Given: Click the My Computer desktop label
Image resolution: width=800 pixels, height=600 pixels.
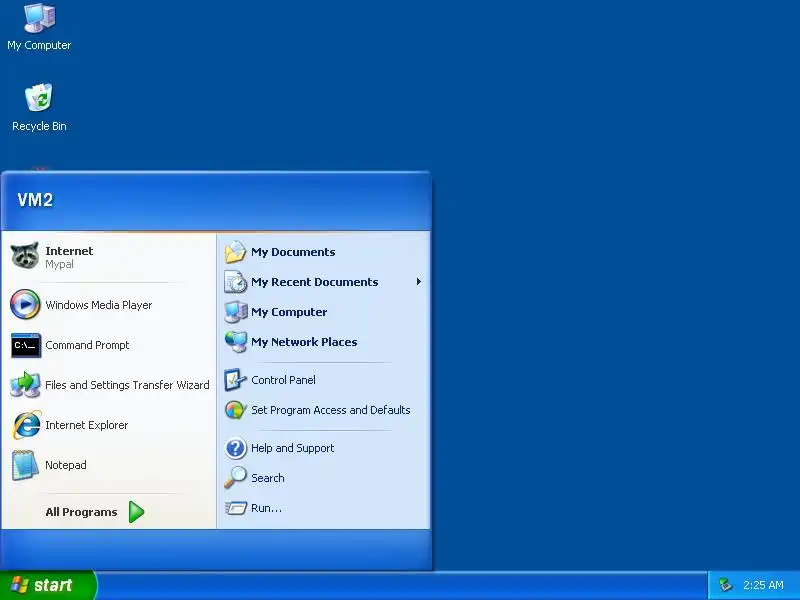Looking at the screenshot, I should pyautogui.click(x=39, y=45).
